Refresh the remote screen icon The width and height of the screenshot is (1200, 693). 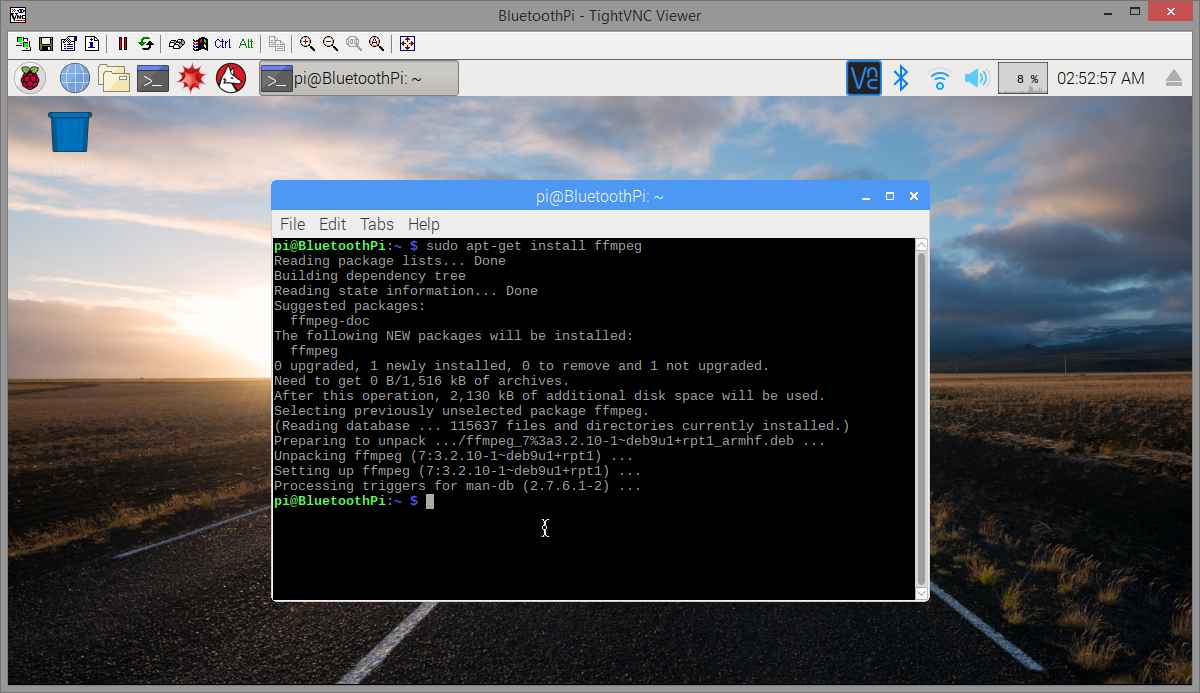click(146, 44)
